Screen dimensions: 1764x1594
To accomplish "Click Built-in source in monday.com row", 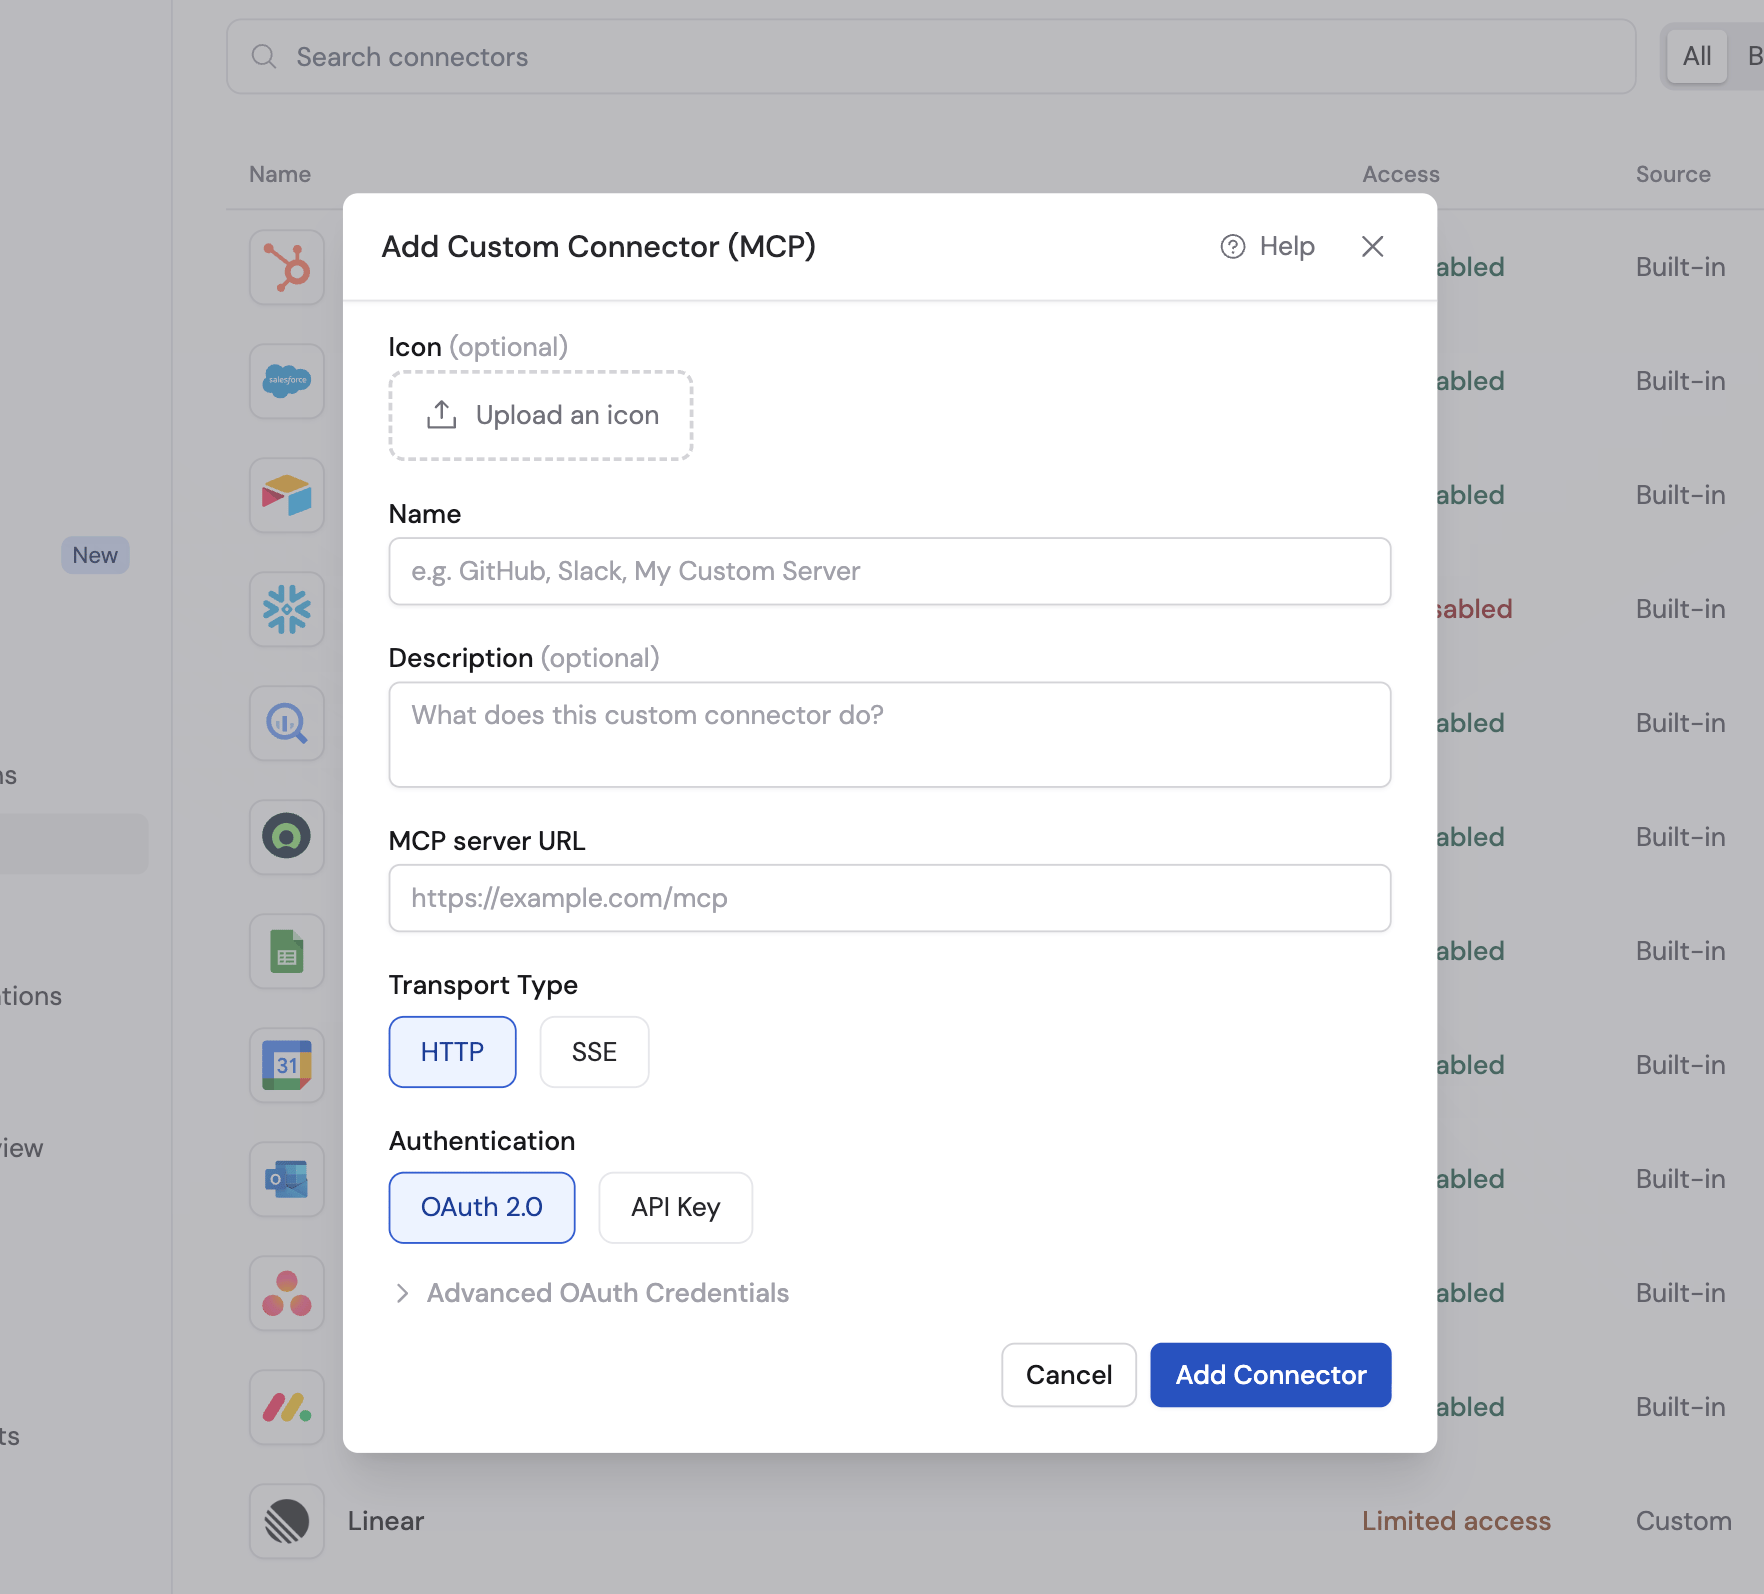I will coord(1681,1407).
